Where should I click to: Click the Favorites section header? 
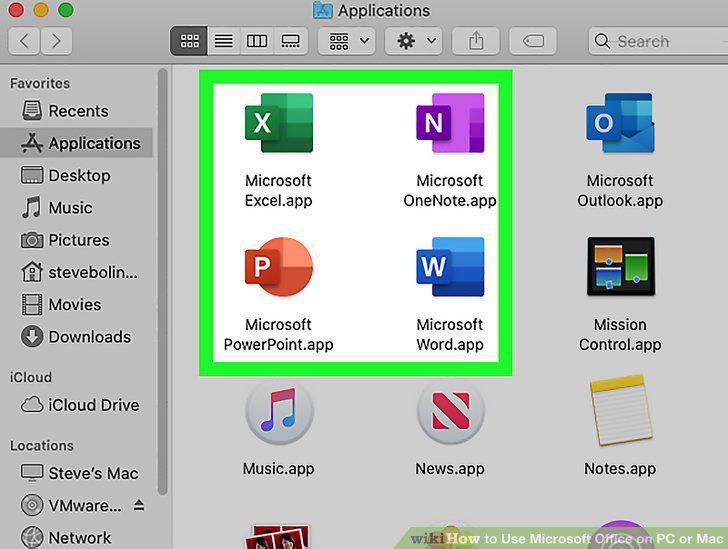[40, 83]
